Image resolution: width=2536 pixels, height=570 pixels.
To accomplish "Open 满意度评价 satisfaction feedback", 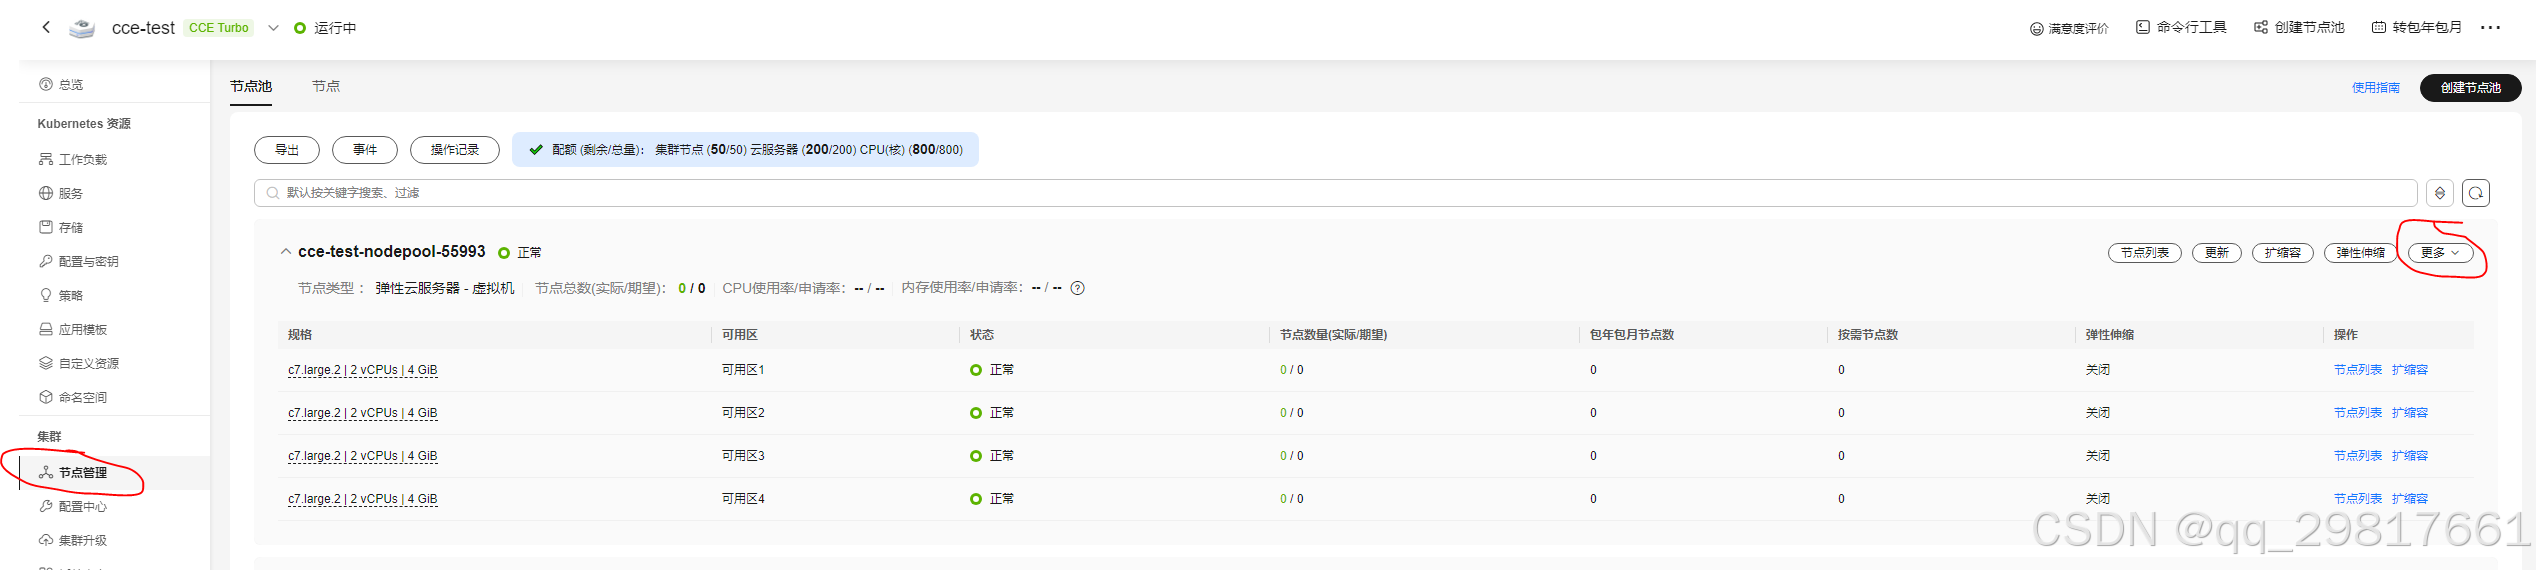I will [2069, 28].
